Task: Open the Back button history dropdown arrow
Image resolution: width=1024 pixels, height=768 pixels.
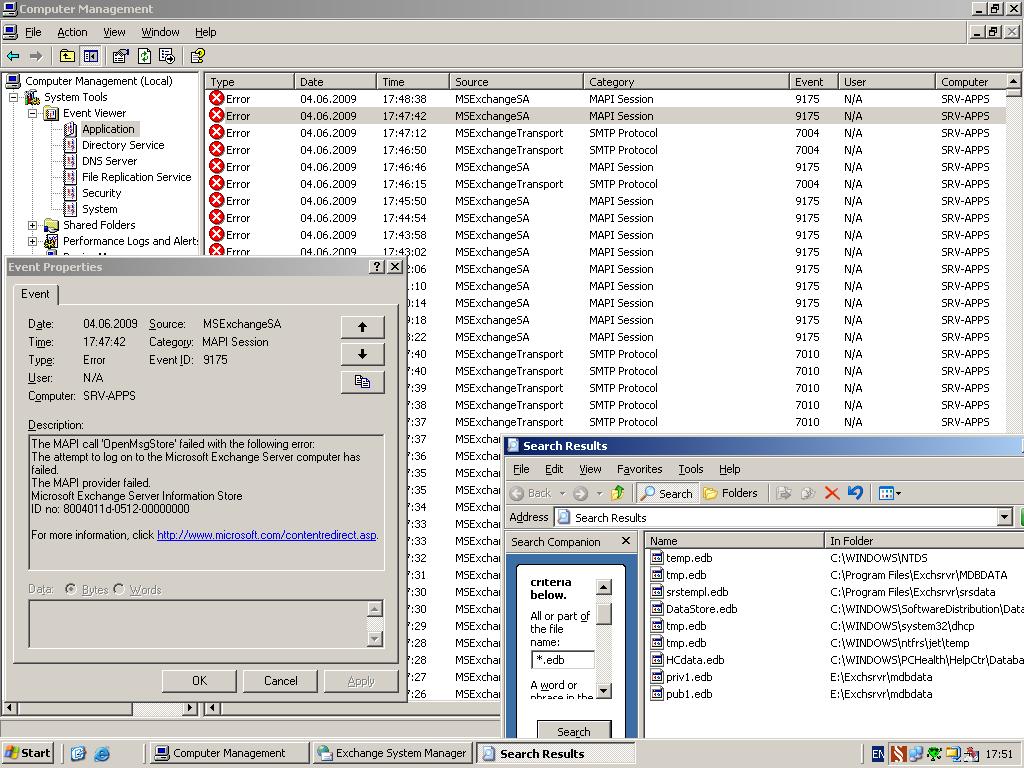Action: tap(562, 493)
